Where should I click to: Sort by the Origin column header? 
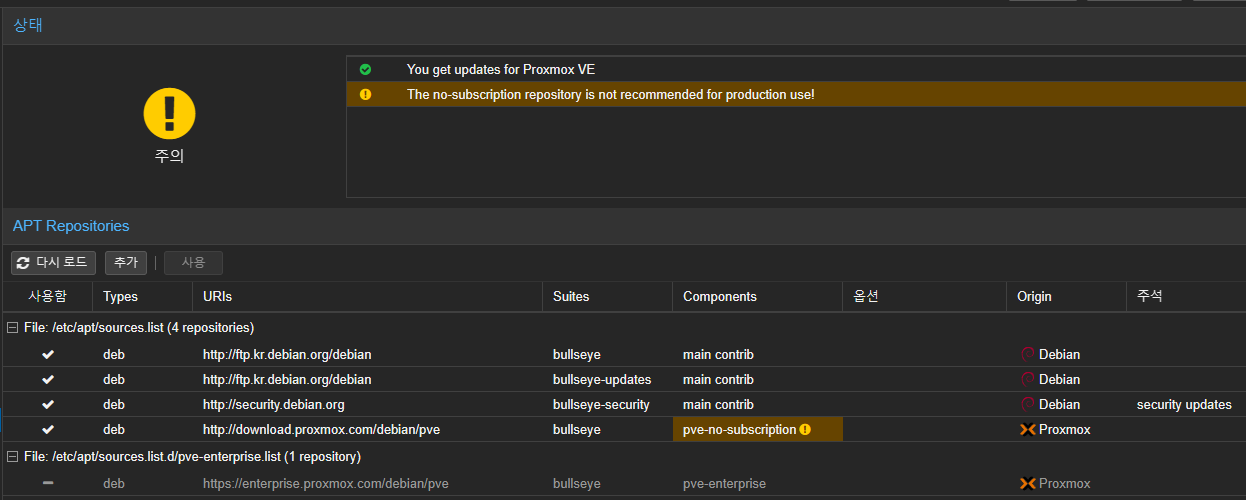[x=1066, y=297]
